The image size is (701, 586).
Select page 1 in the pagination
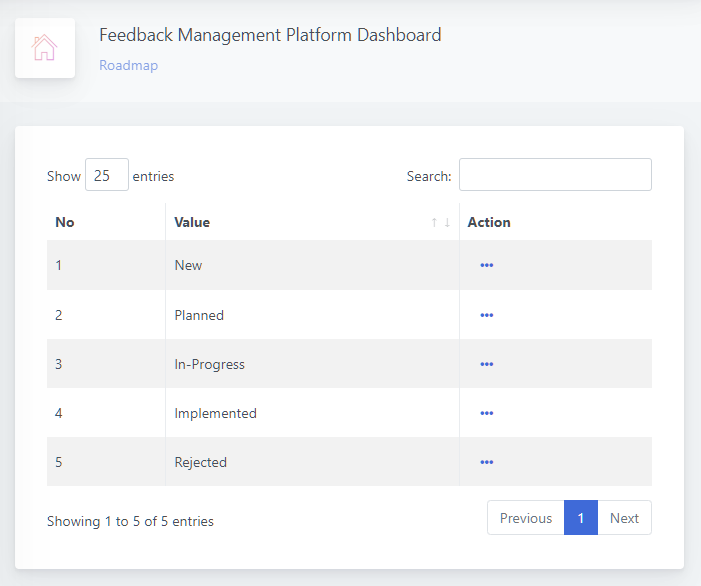point(581,518)
